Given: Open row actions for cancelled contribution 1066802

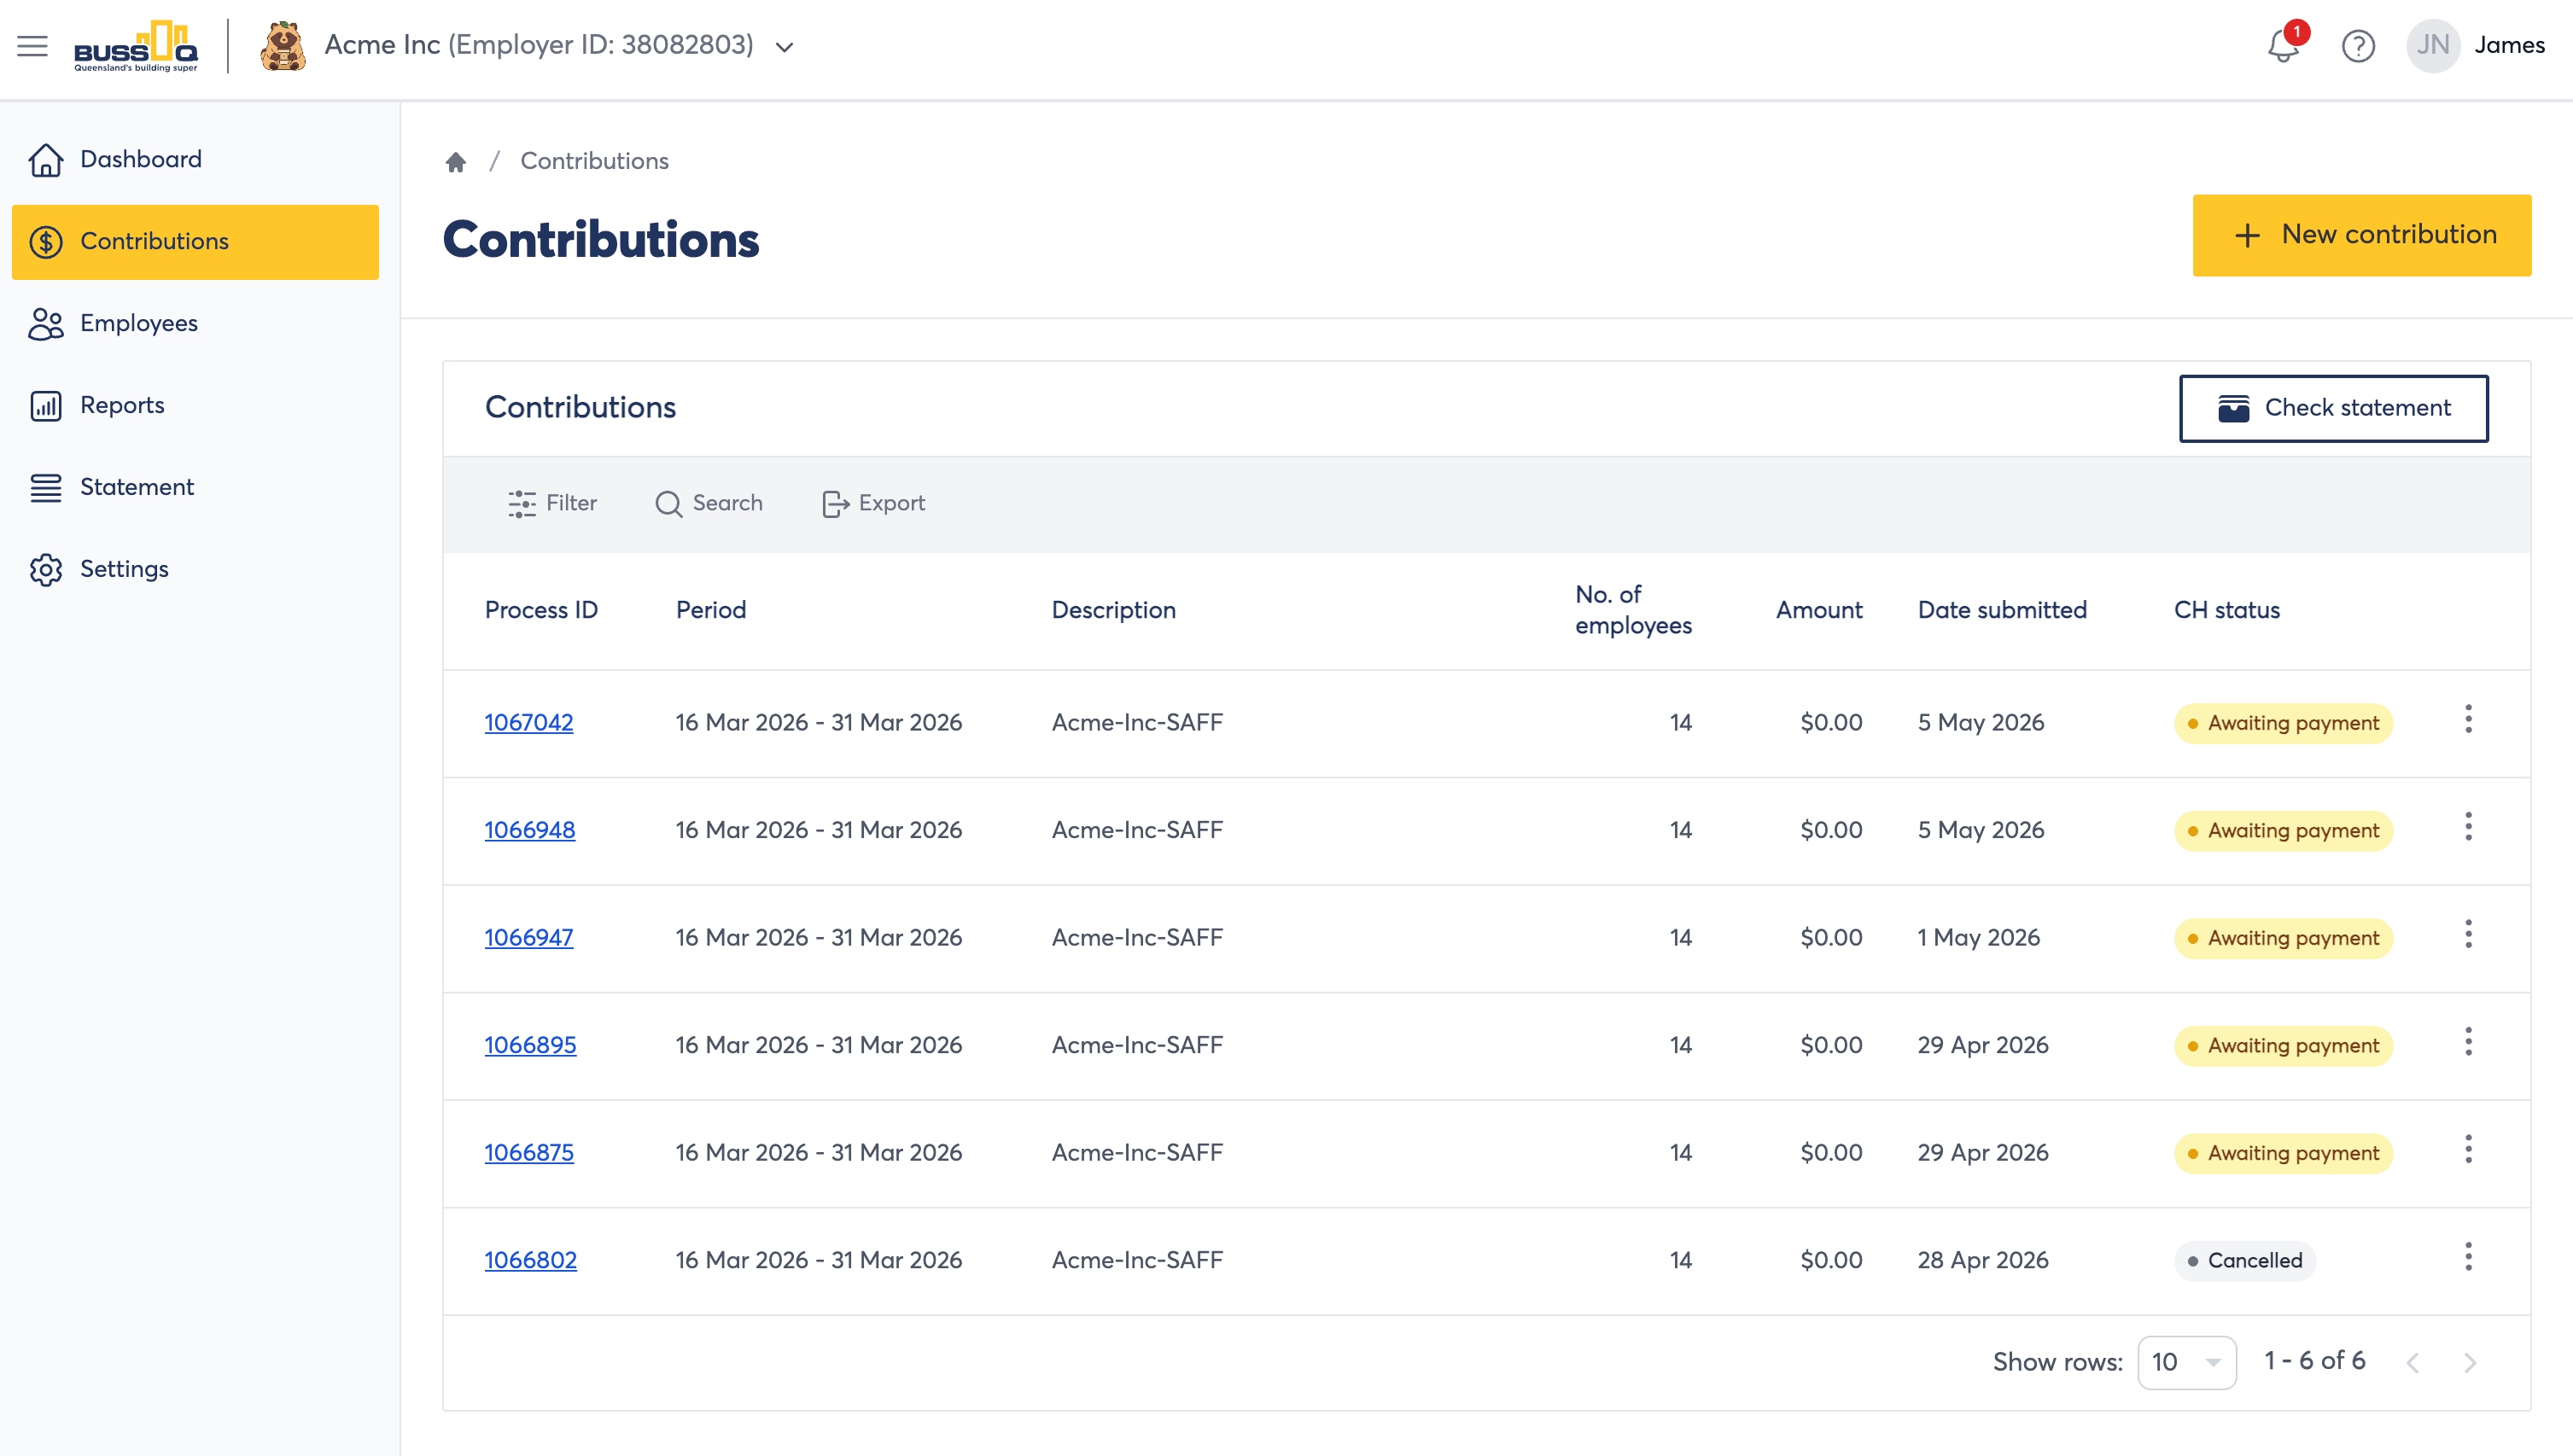Looking at the screenshot, I should [2468, 1258].
